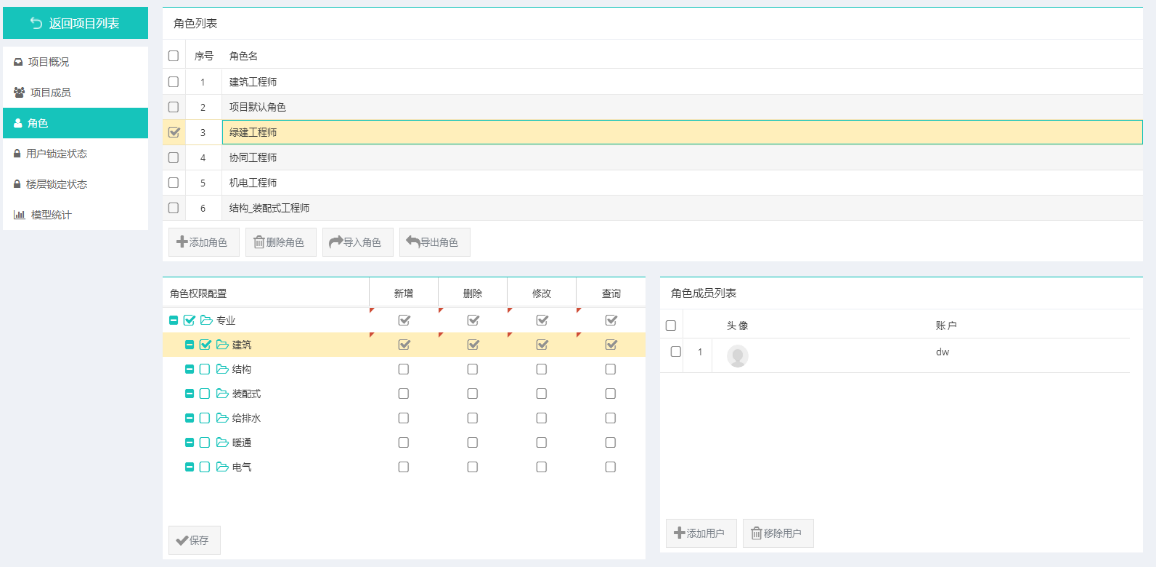Toggle the 查询 permission for 专业
The width and height of the screenshot is (1156, 567).
coord(611,320)
